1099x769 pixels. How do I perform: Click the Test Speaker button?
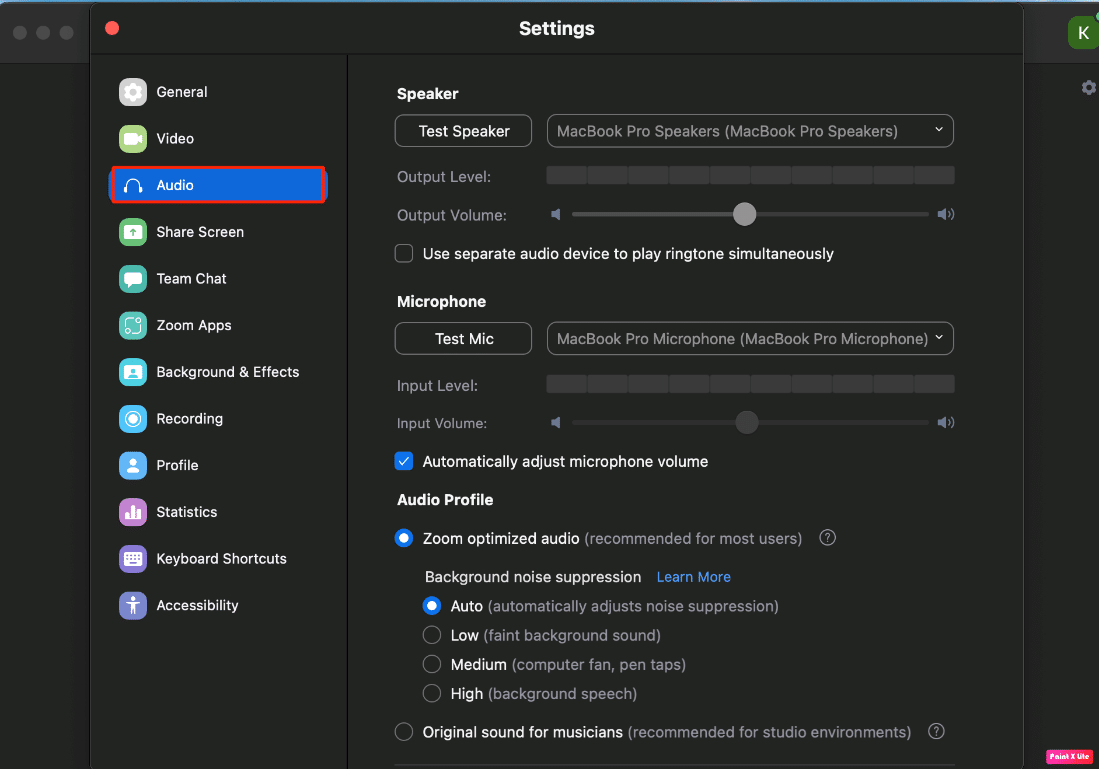pyautogui.click(x=463, y=131)
